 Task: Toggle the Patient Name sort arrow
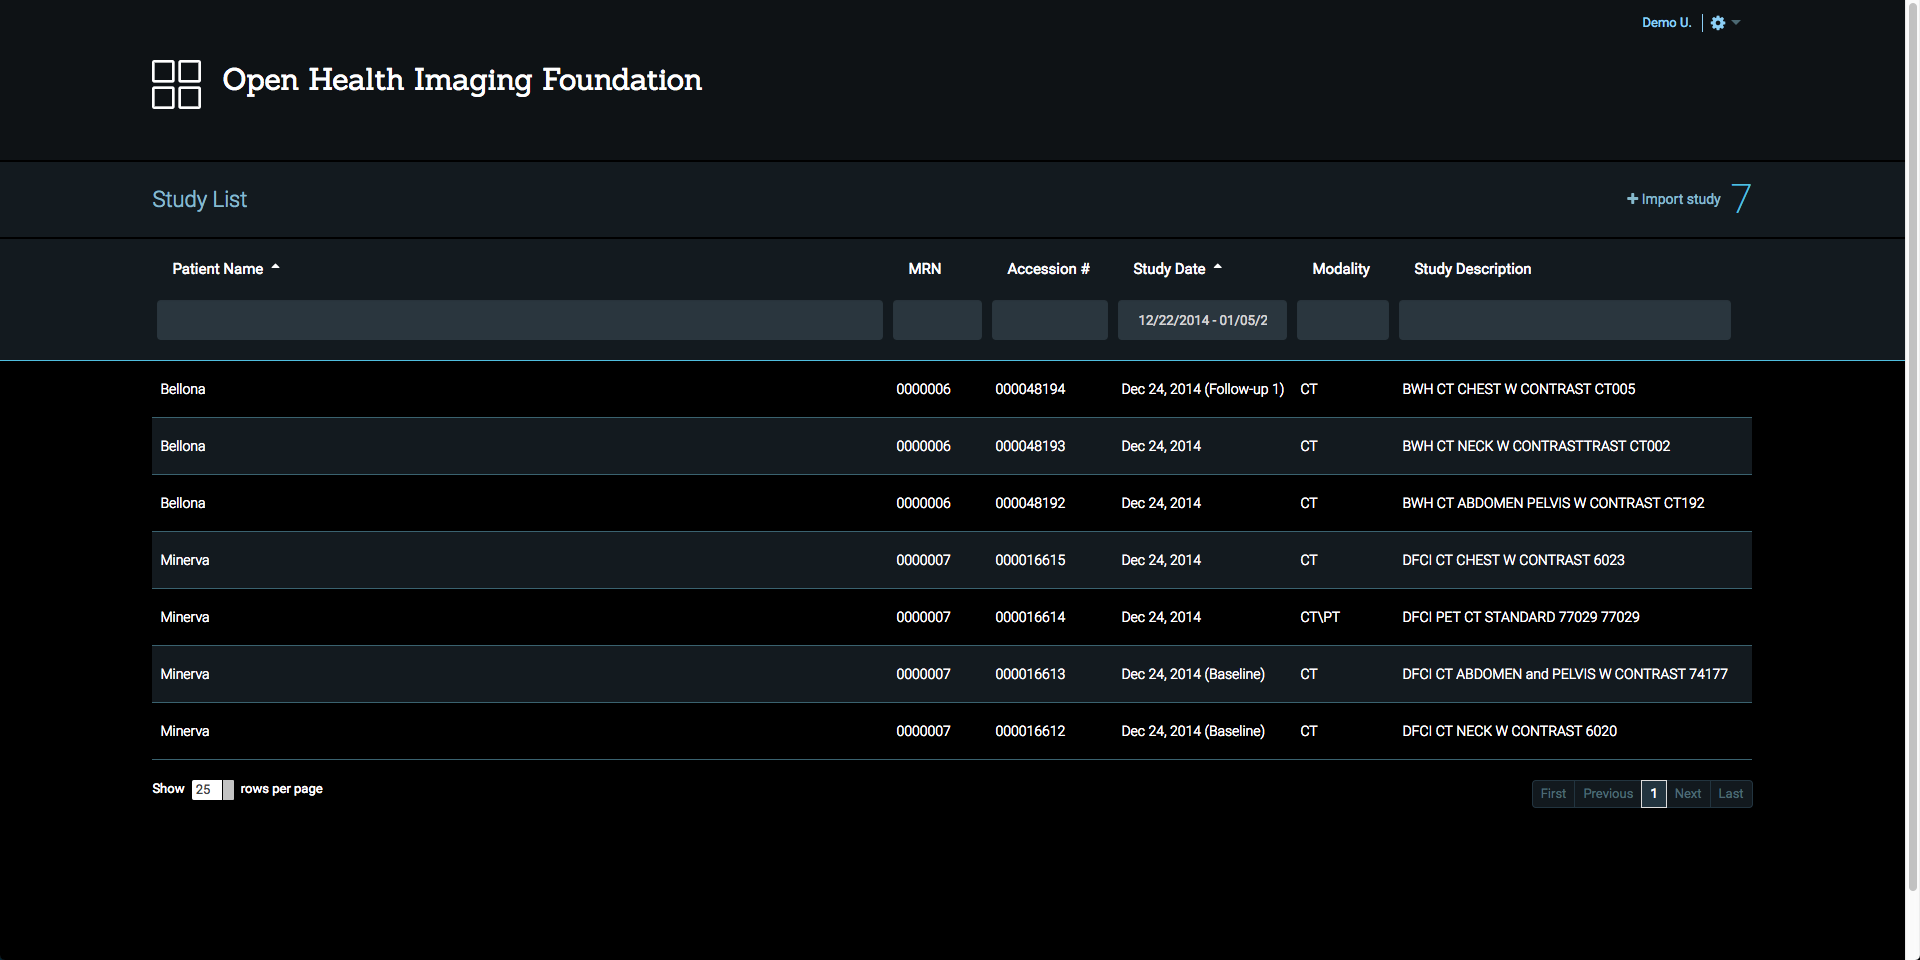coord(276,268)
